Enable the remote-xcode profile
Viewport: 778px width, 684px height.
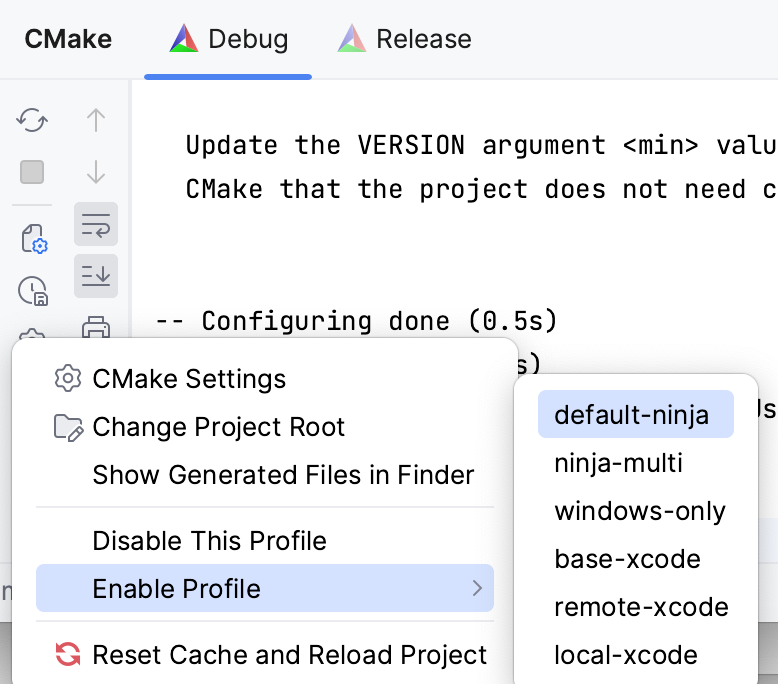point(636,607)
